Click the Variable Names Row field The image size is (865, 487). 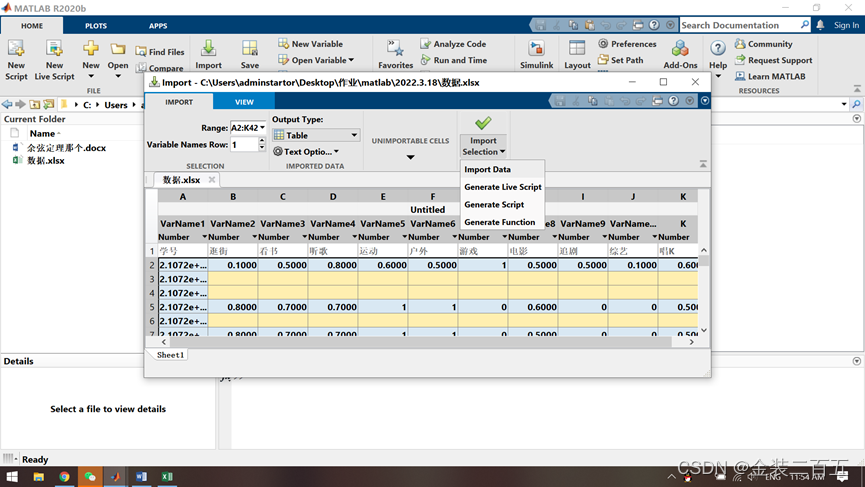pyautogui.click(x=244, y=145)
